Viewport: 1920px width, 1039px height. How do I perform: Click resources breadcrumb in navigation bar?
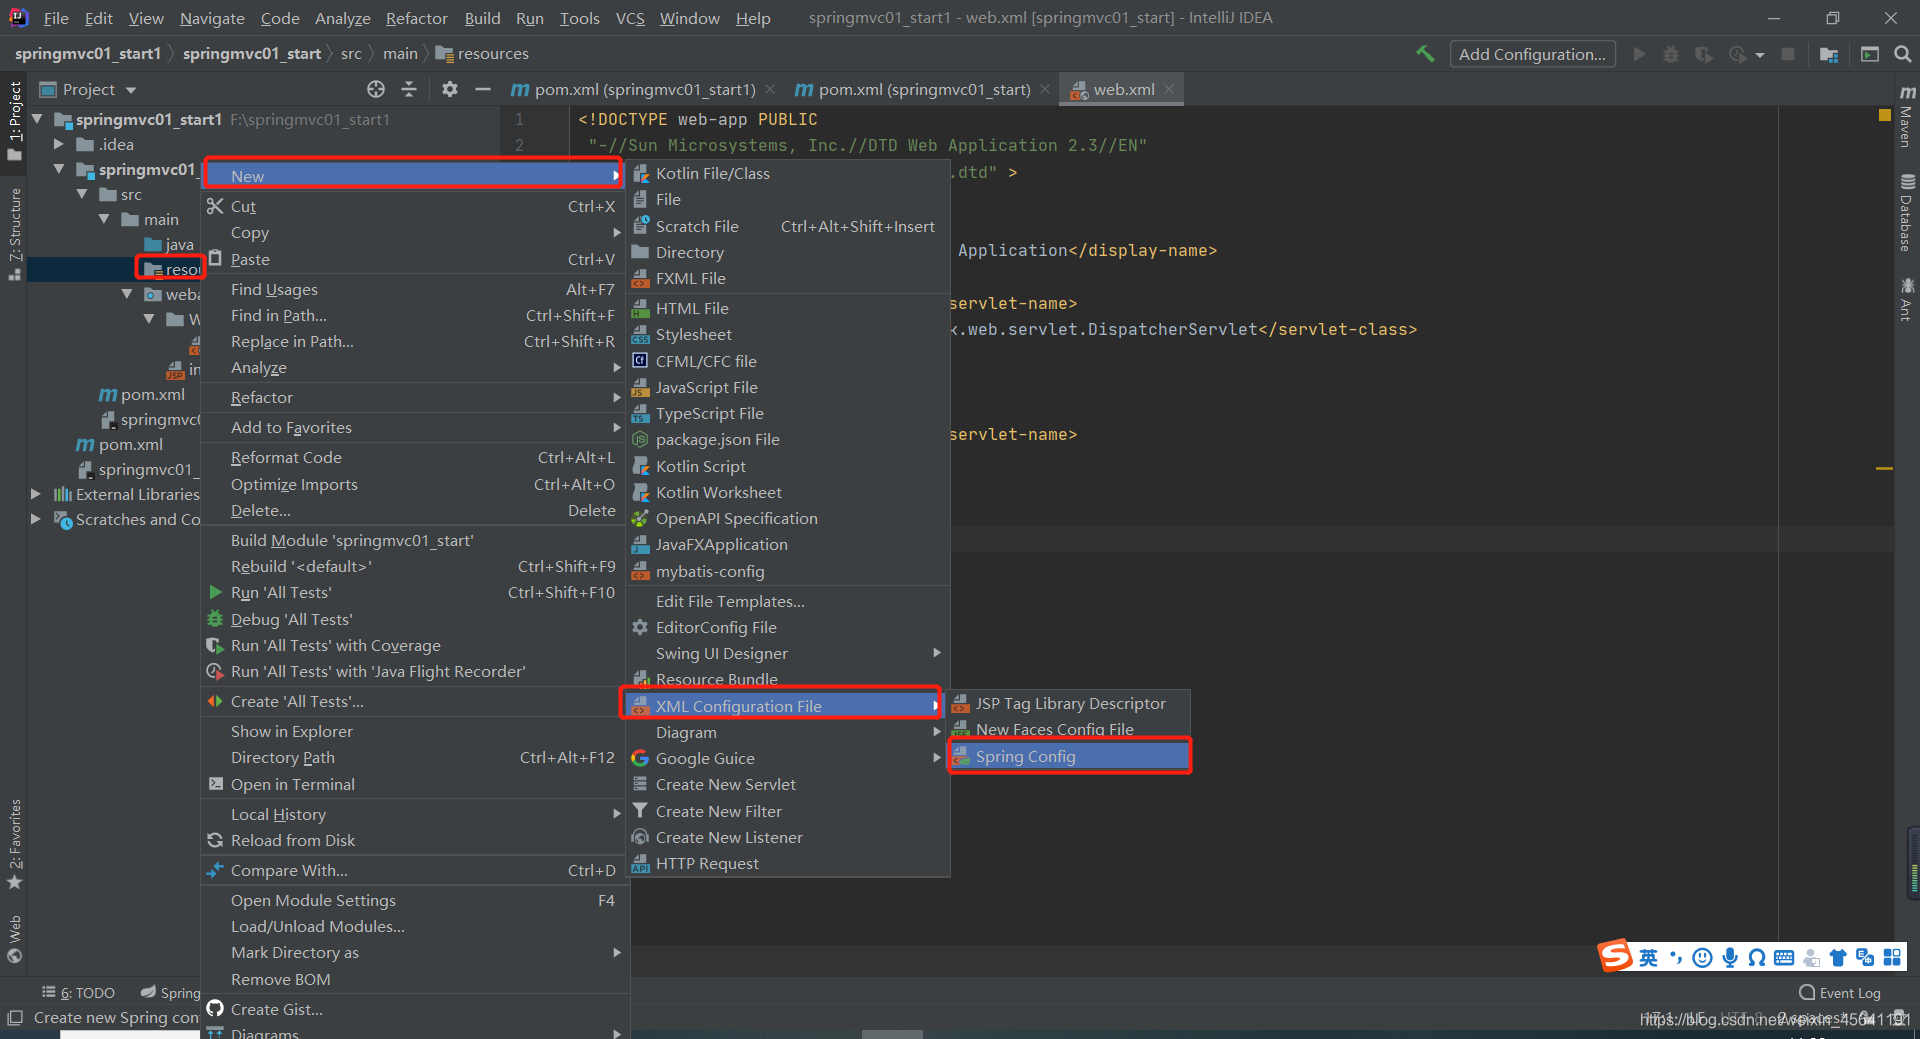tap(482, 54)
